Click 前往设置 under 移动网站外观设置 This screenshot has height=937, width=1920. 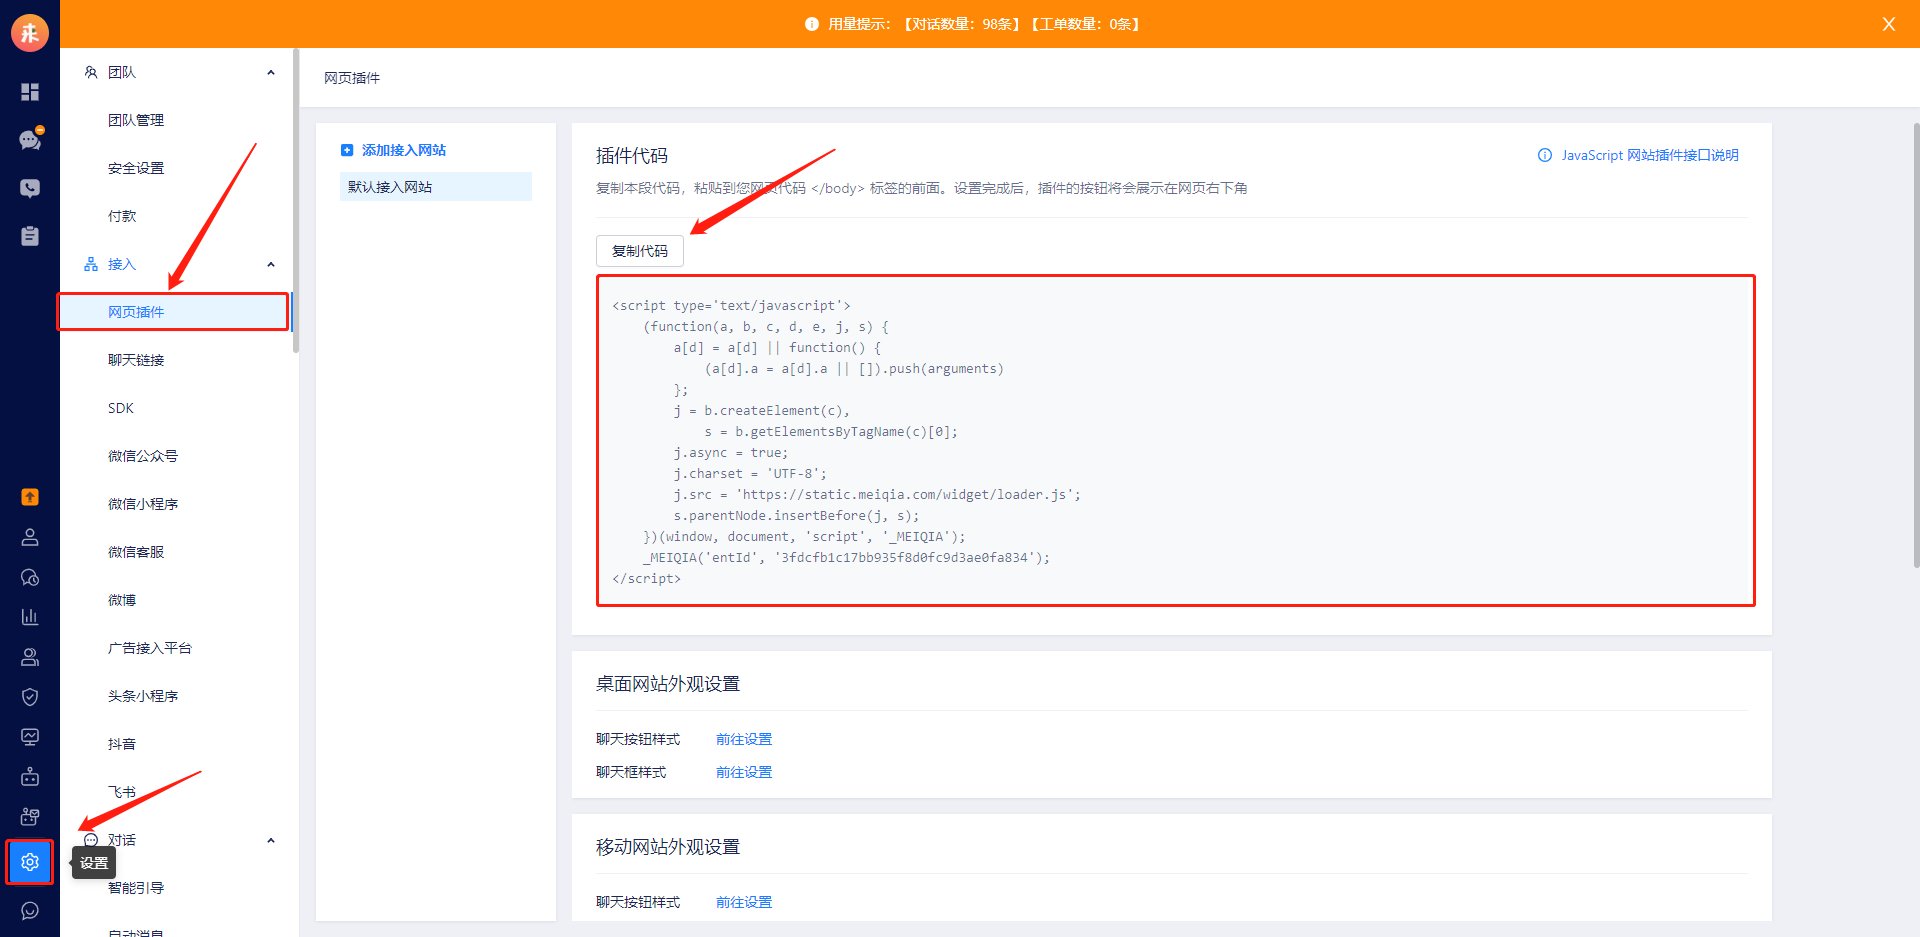click(x=744, y=902)
